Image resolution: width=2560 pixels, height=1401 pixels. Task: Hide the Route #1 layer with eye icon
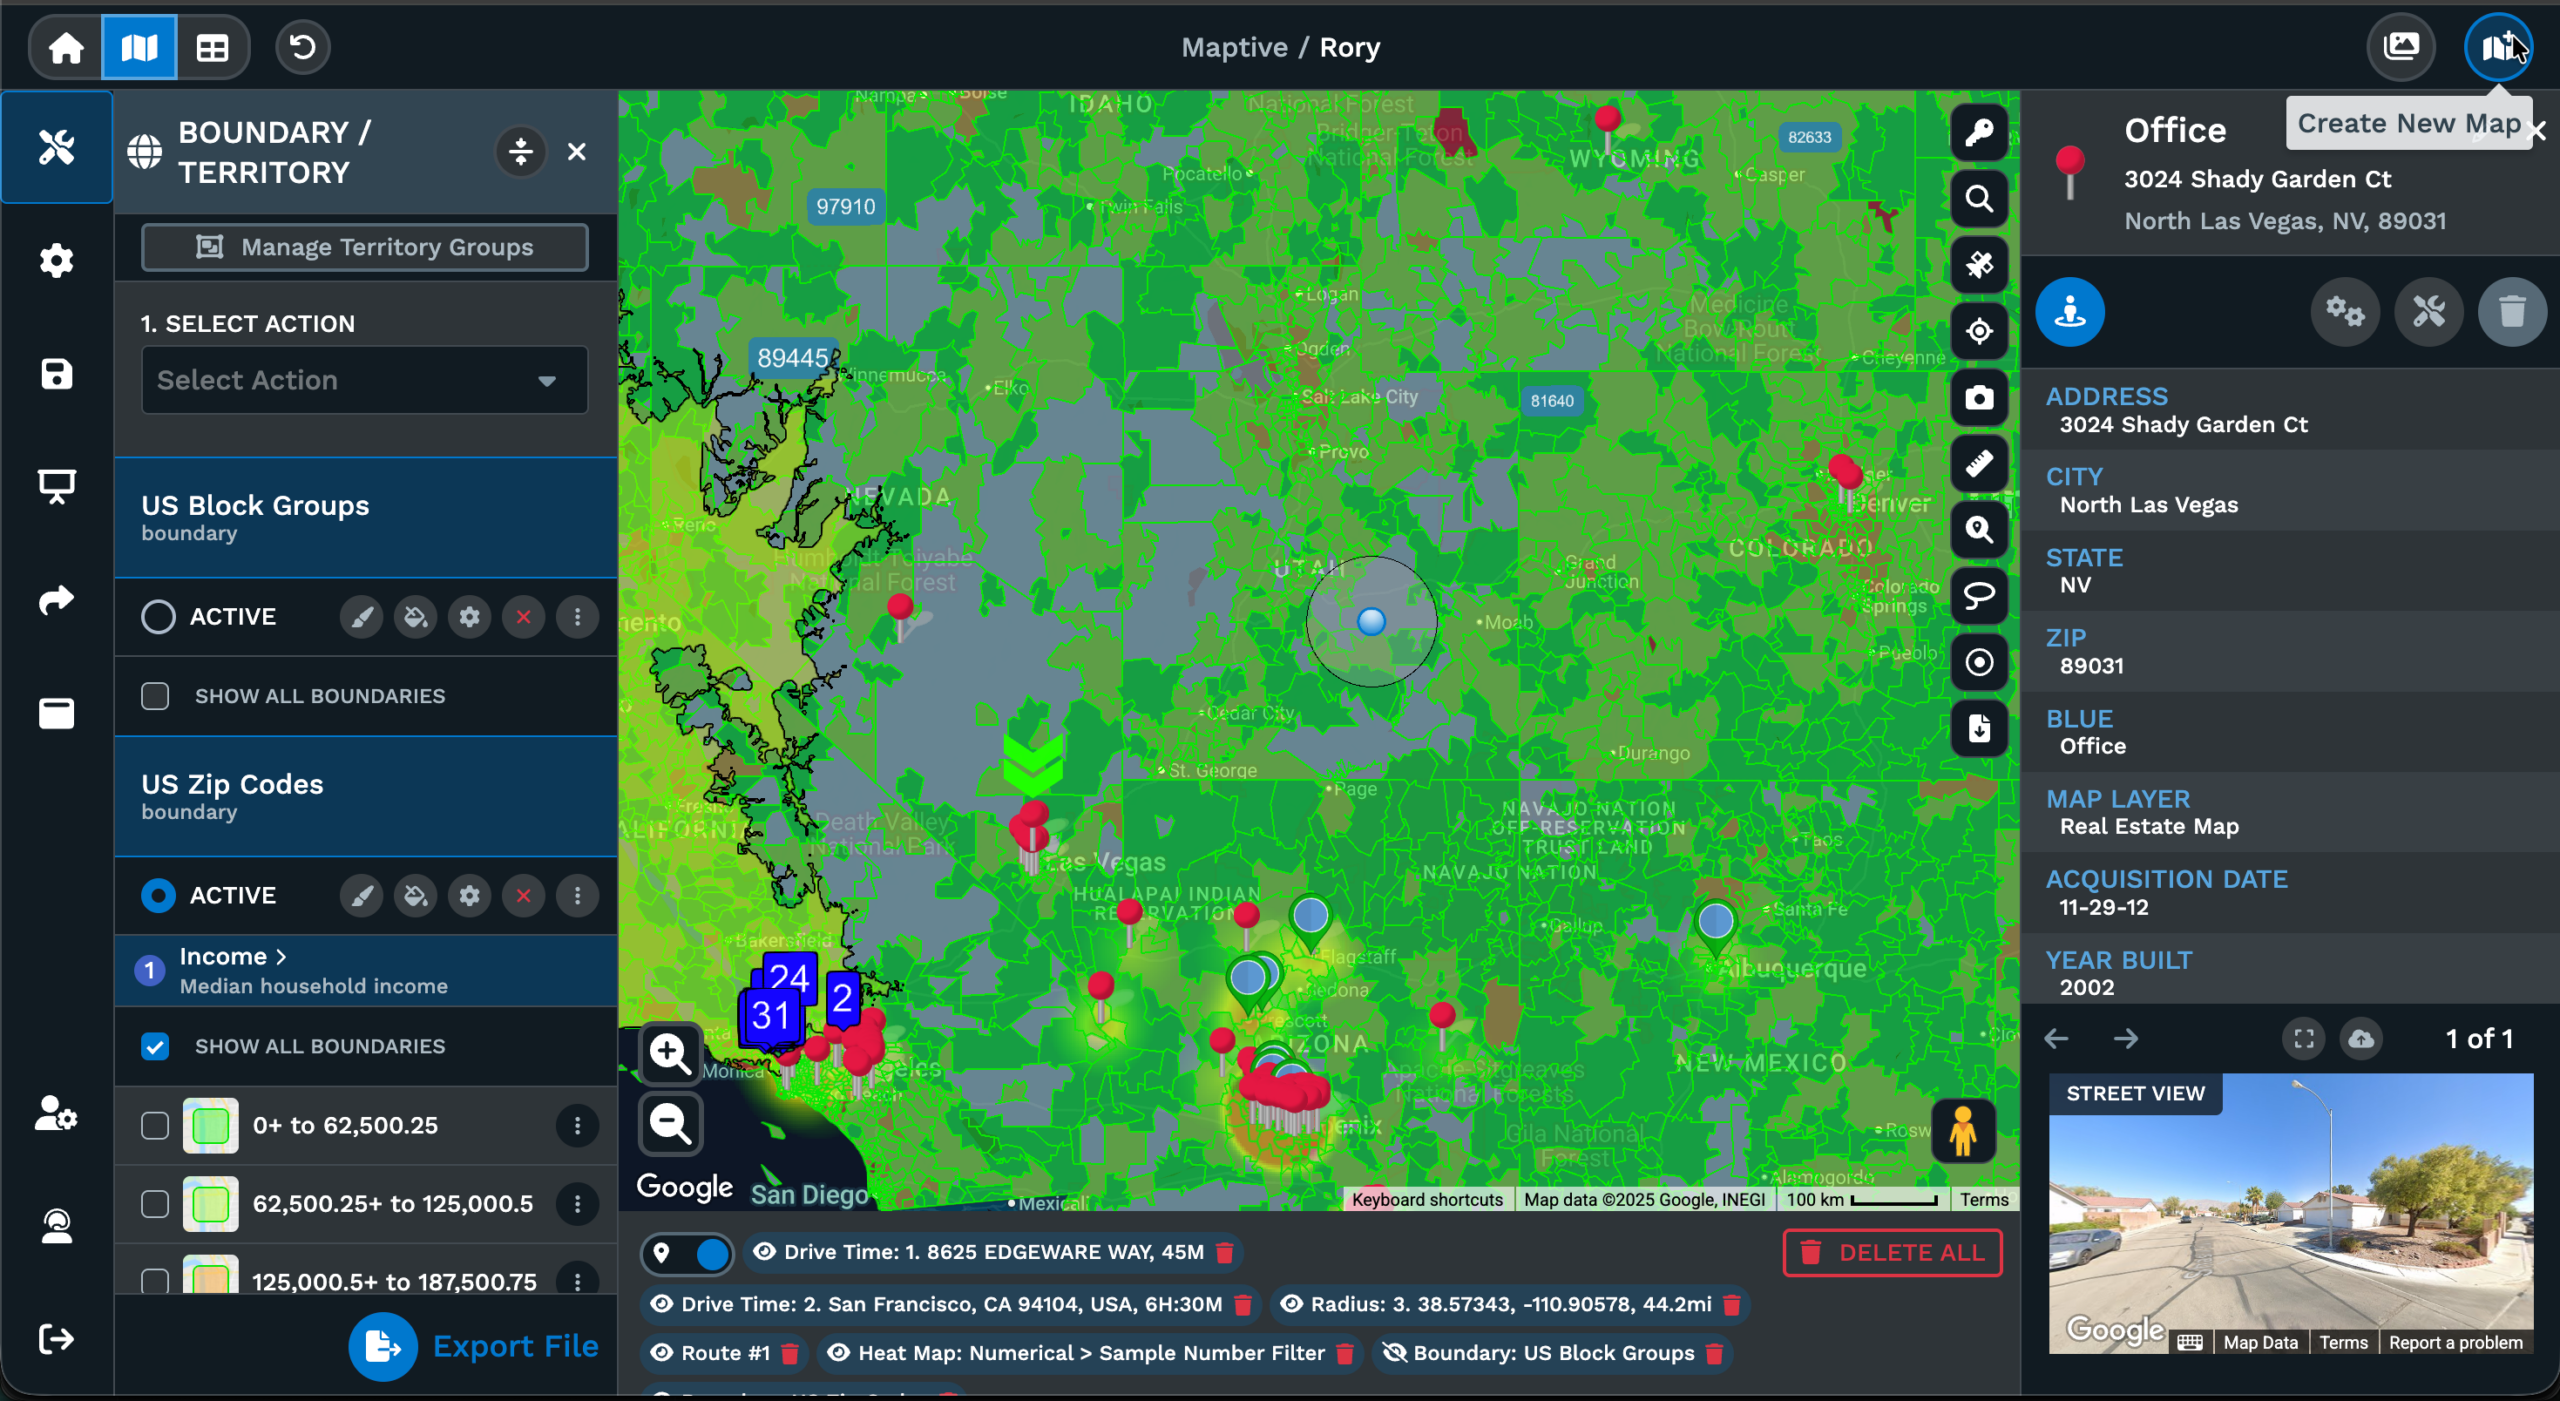(661, 1353)
